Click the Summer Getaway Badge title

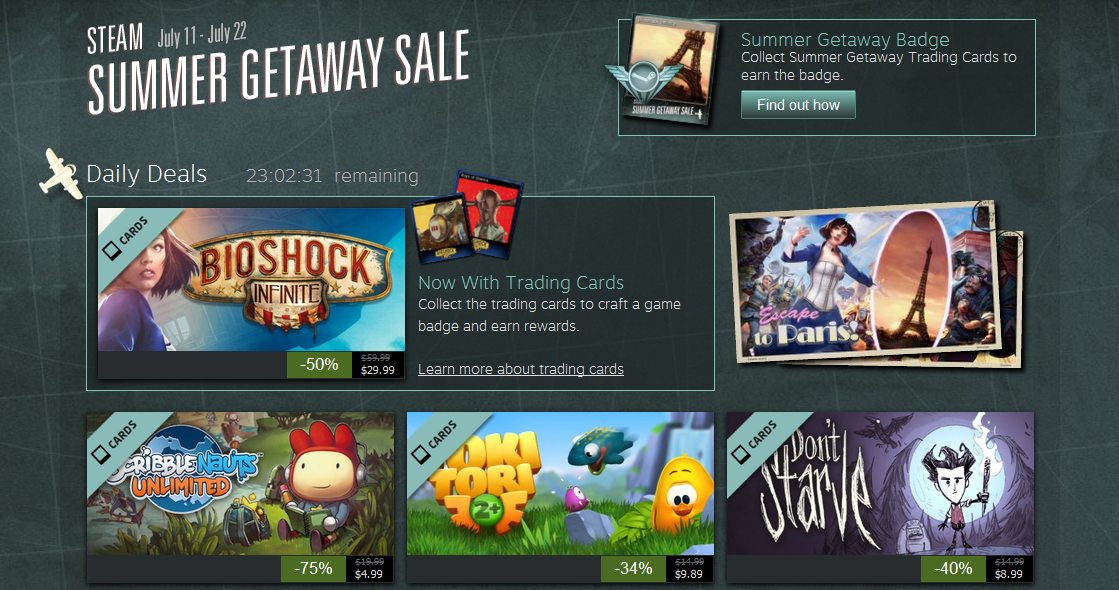[x=845, y=40]
